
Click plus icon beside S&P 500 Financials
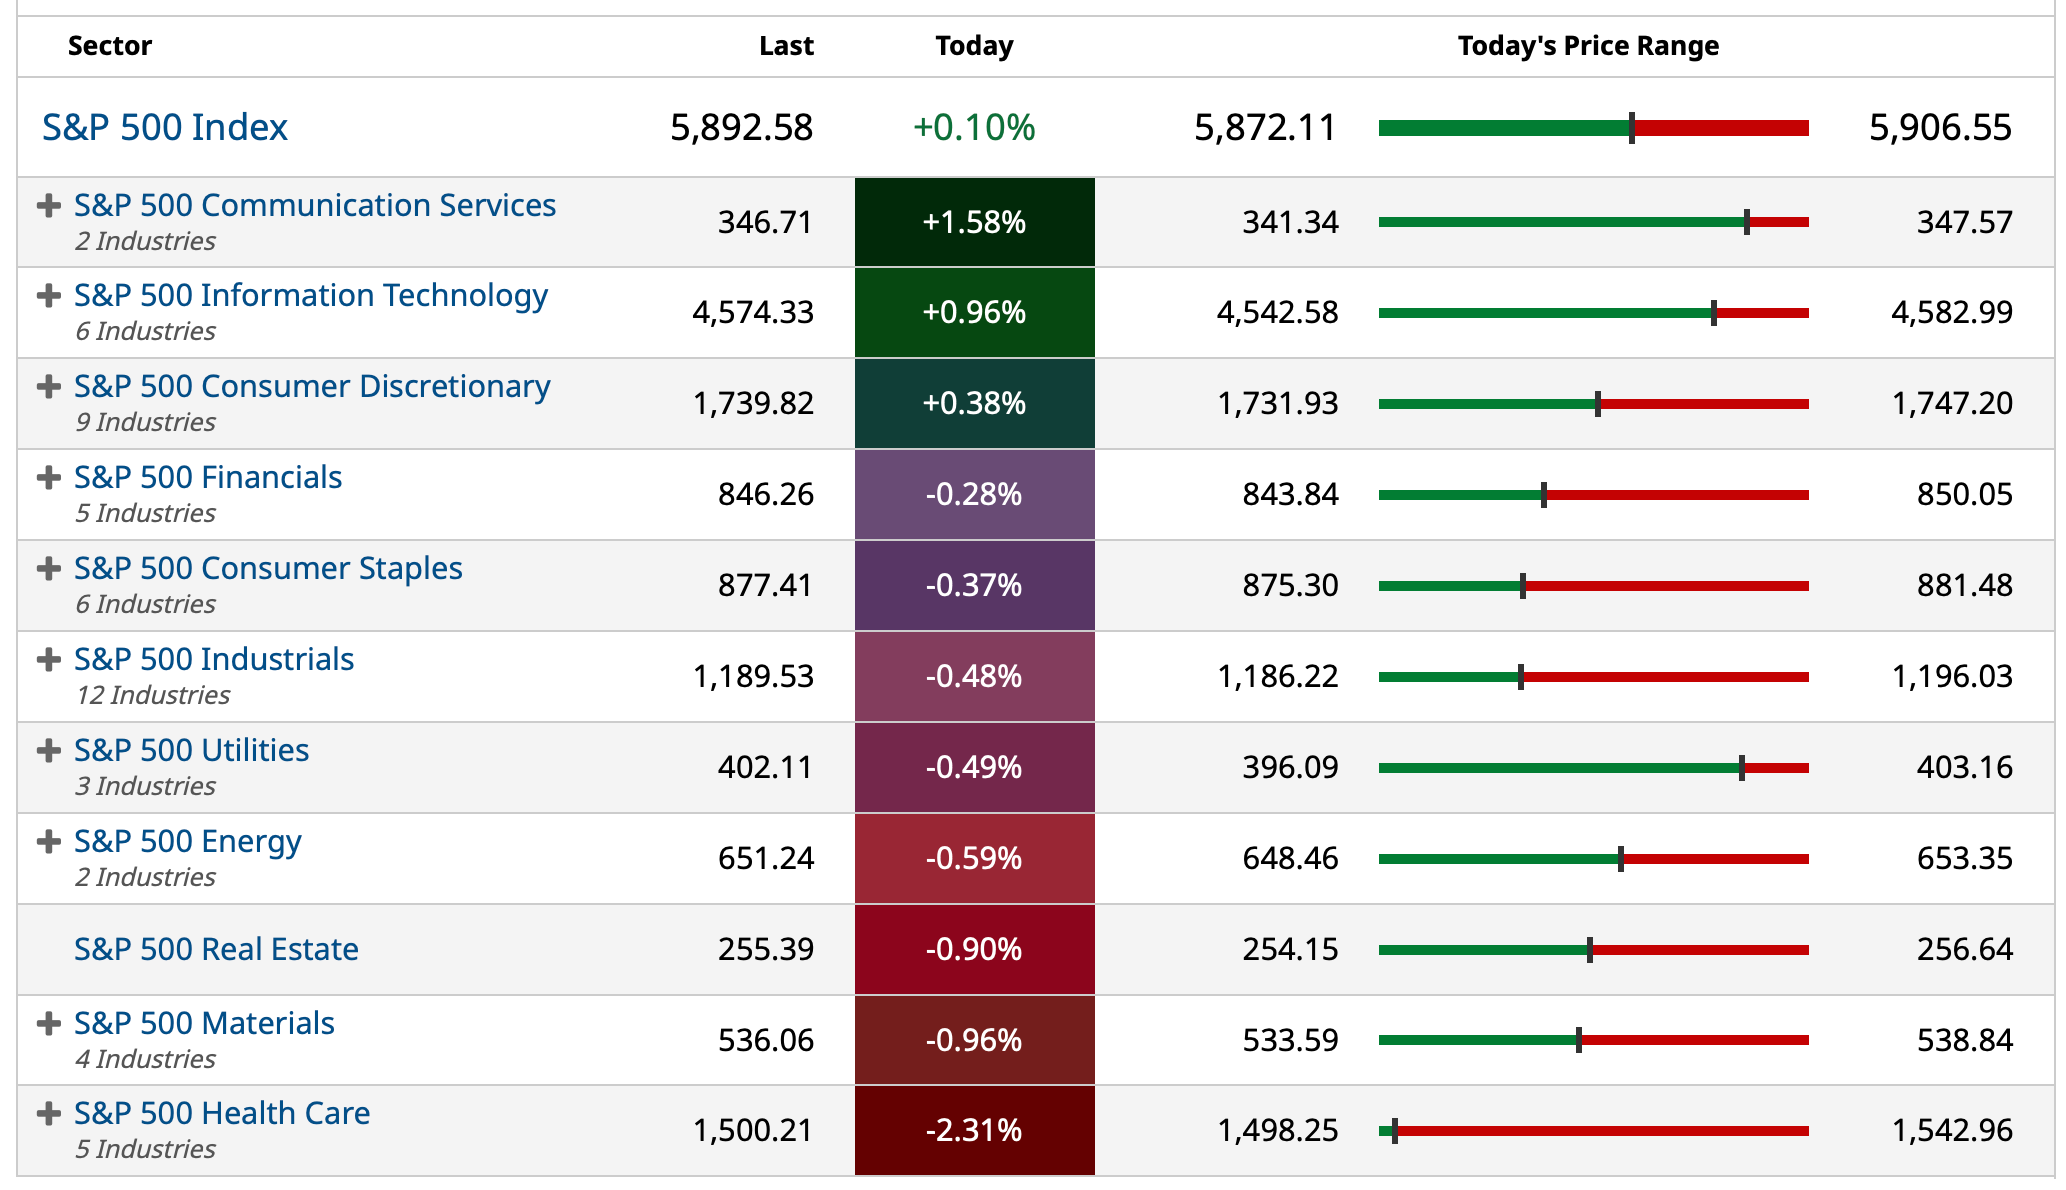[x=48, y=478]
